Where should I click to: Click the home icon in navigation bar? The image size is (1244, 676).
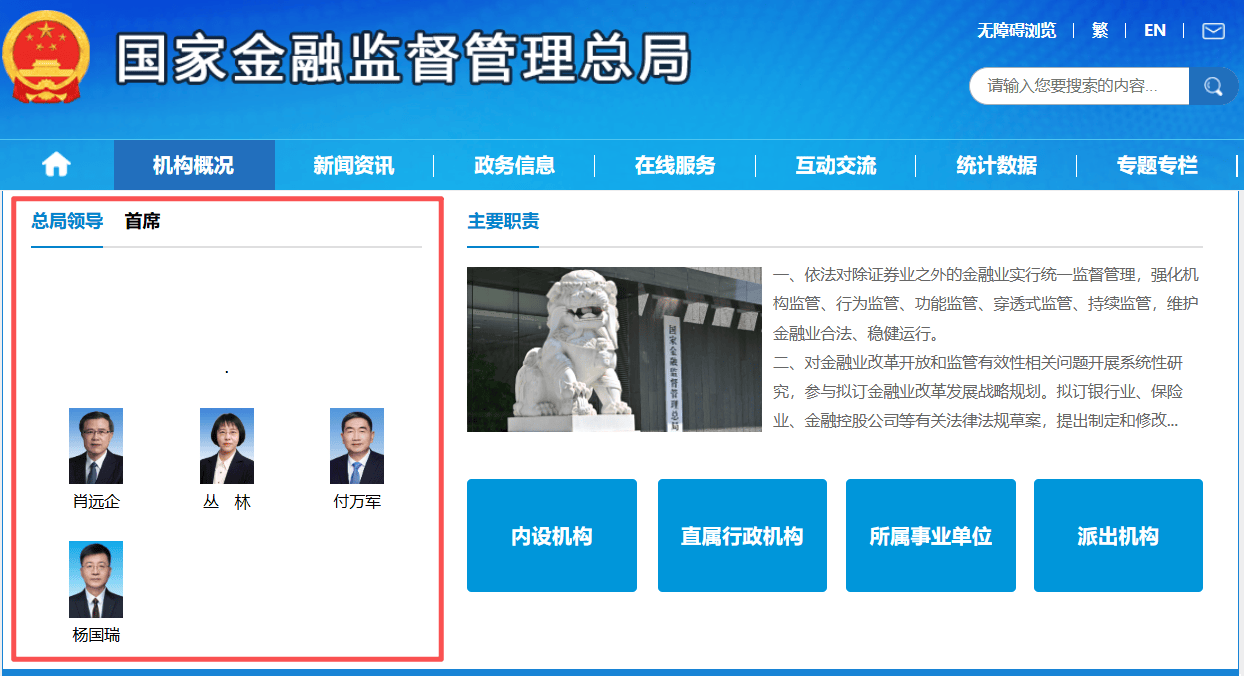tap(56, 165)
